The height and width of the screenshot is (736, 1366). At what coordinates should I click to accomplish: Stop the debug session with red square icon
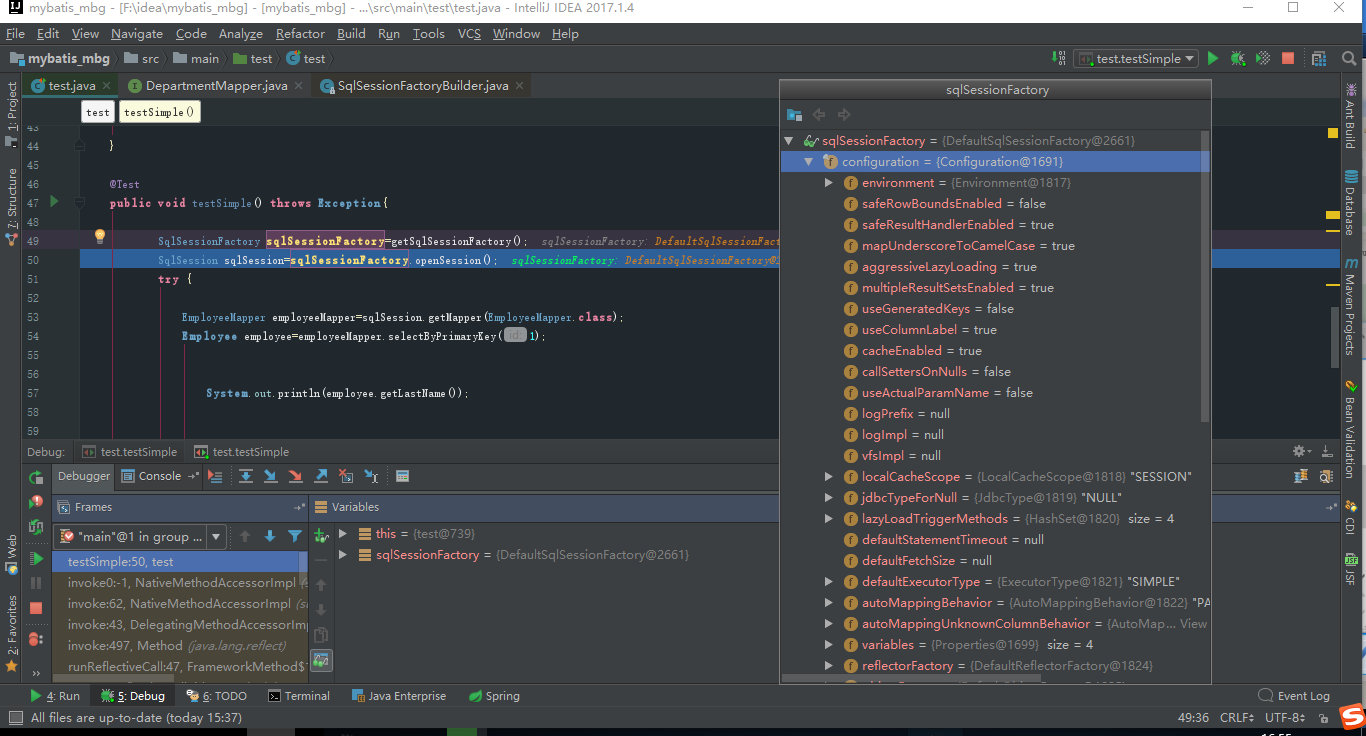(x=35, y=607)
